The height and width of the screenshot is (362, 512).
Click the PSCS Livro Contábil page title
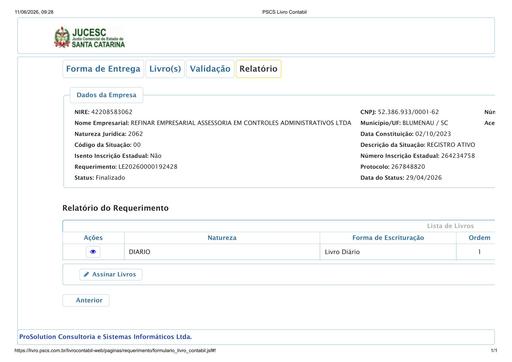tap(284, 12)
